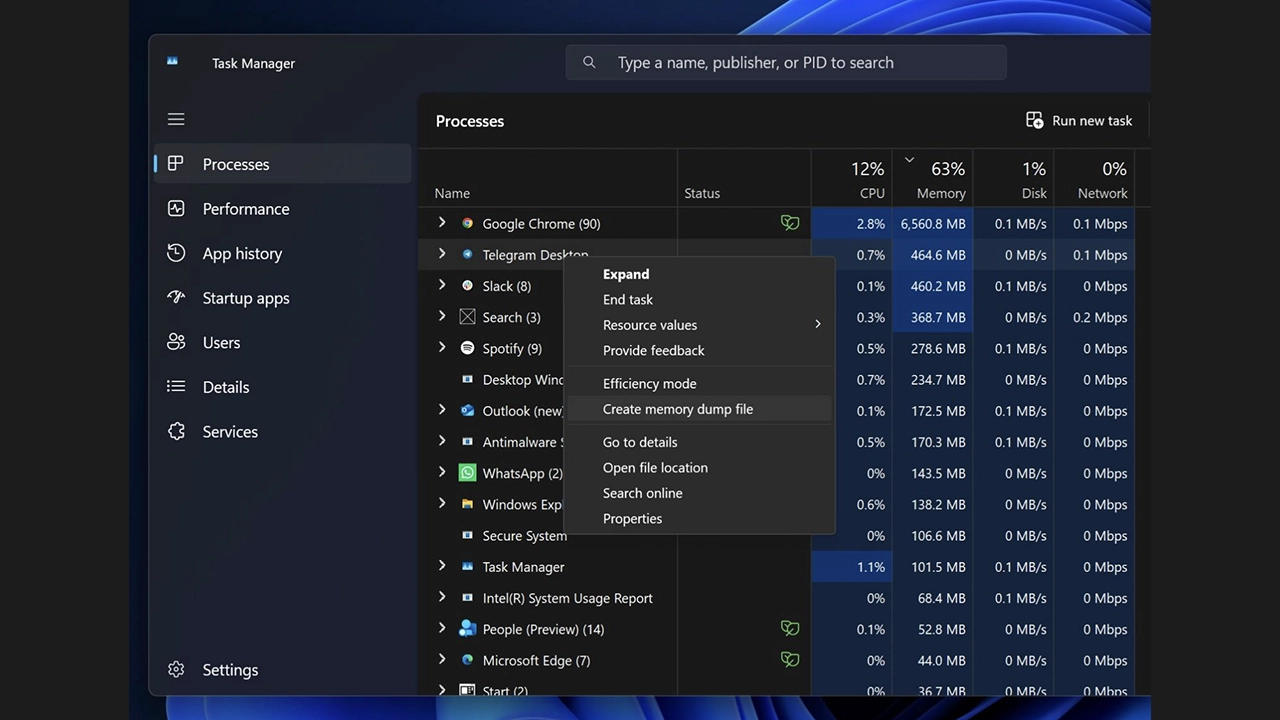
Task: Open the hamburger navigation menu icon
Action: click(176, 119)
